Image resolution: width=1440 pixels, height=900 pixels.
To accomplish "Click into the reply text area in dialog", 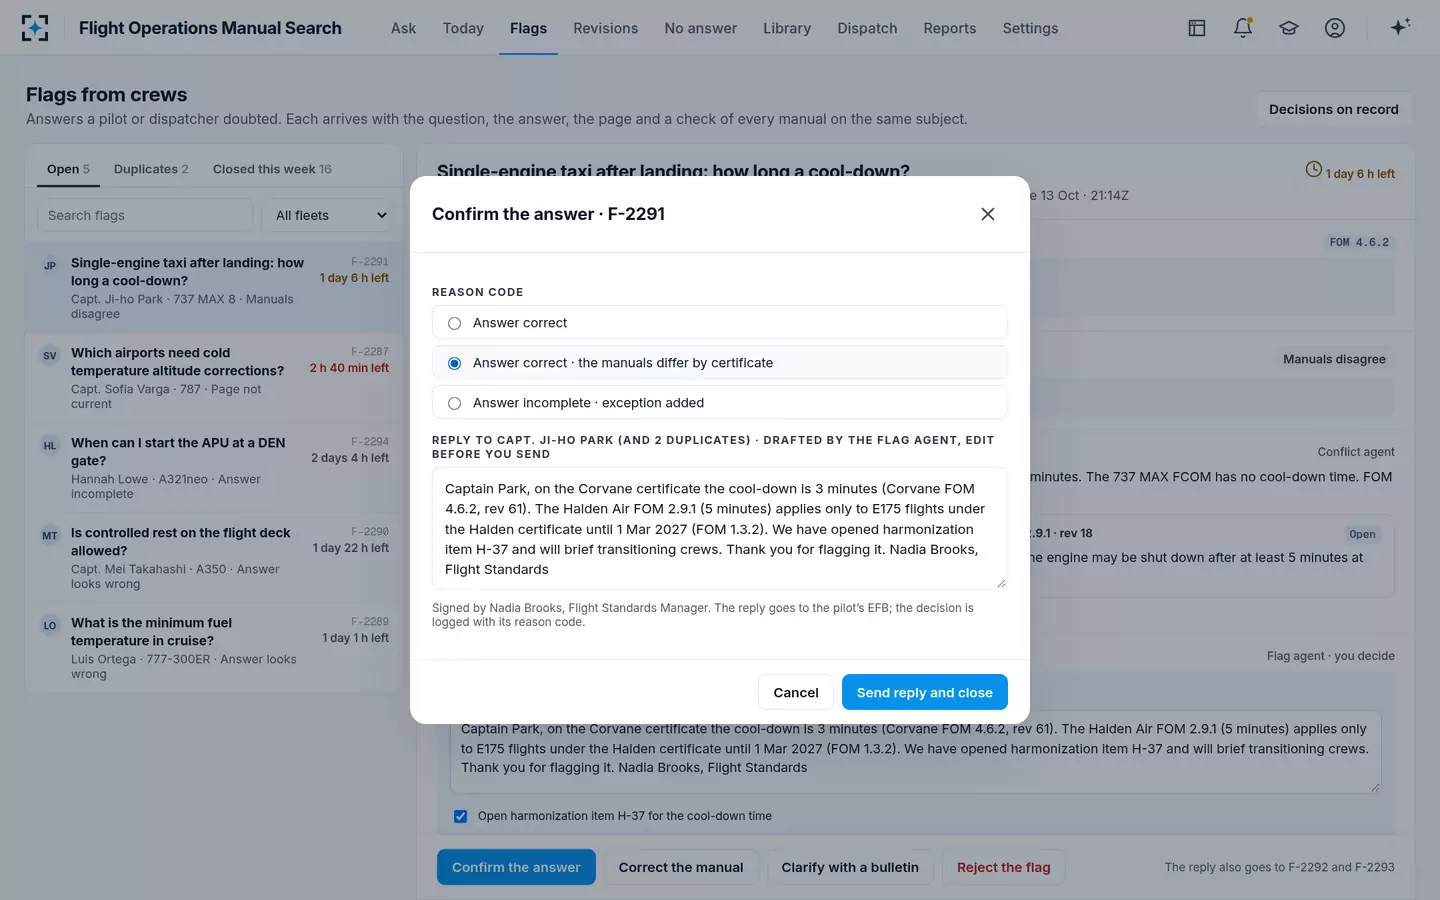I will 720,529.
